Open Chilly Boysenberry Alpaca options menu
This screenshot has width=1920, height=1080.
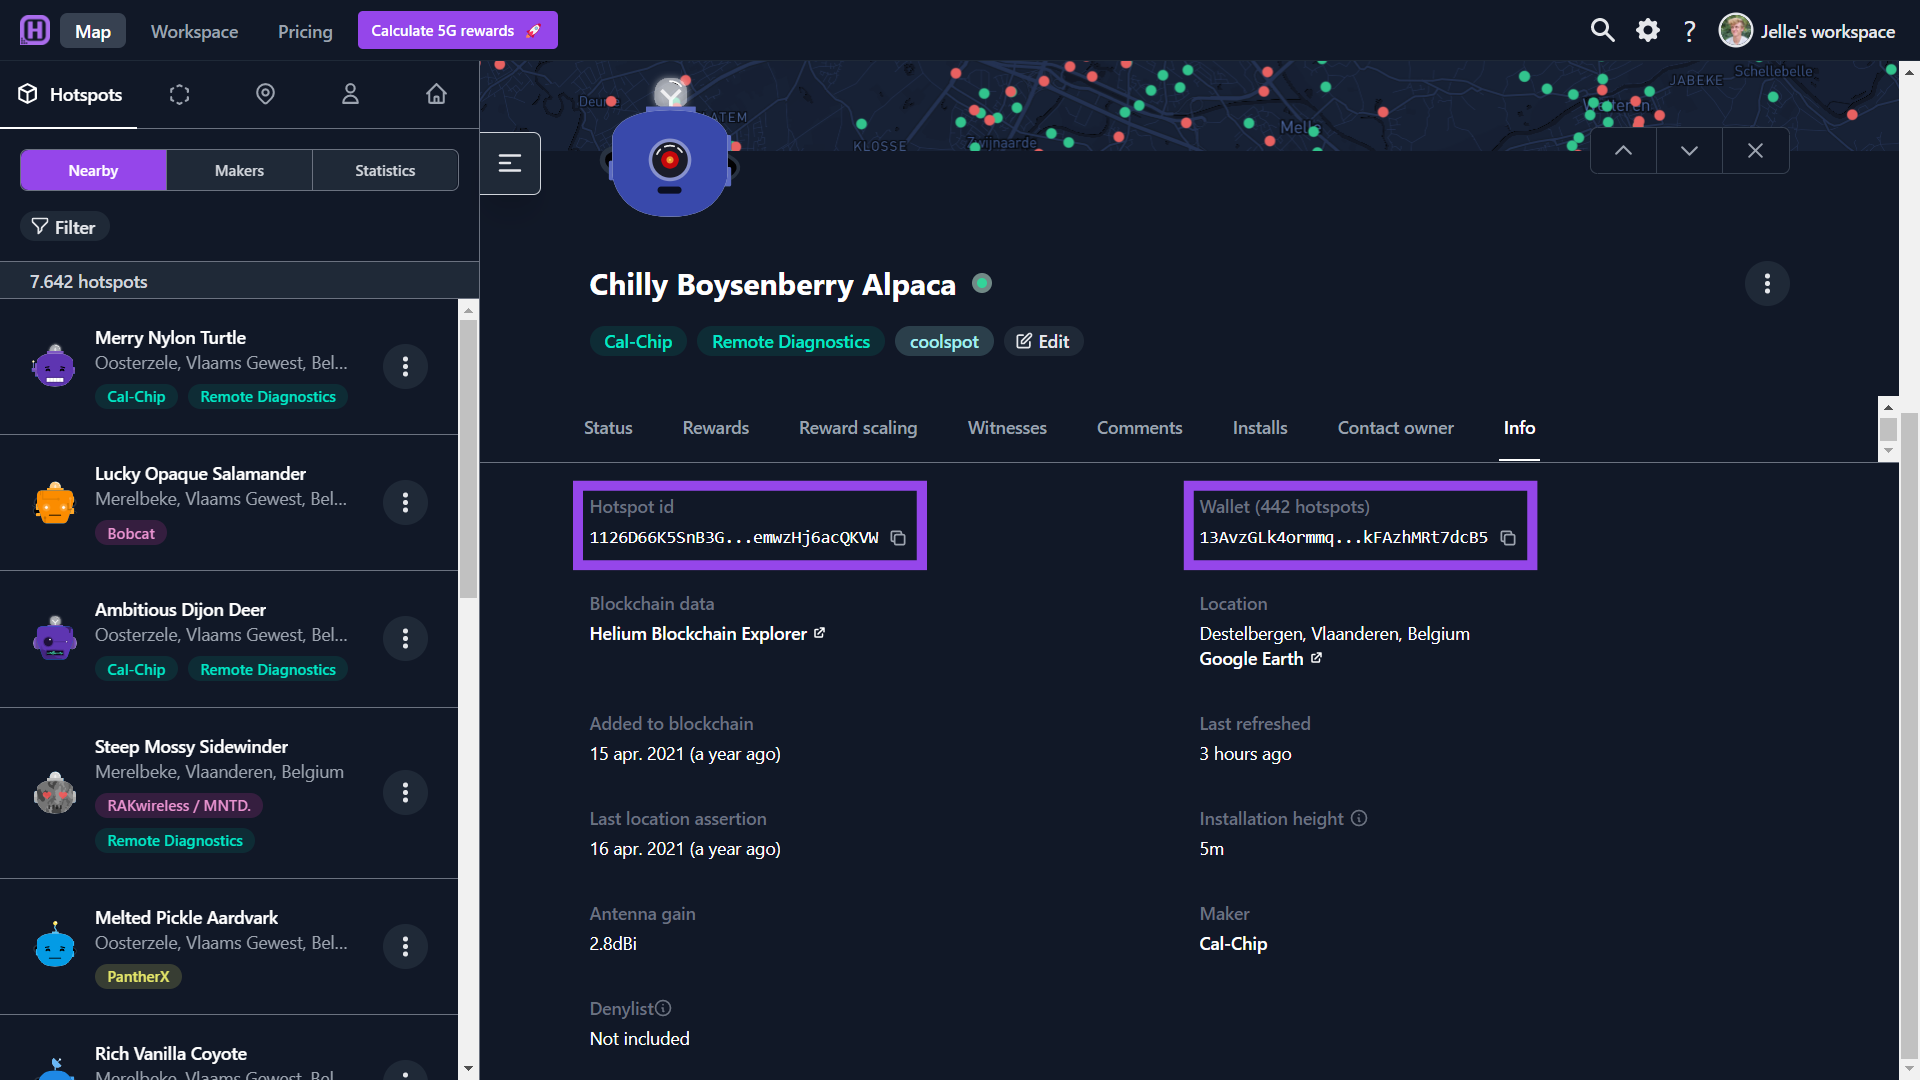click(1767, 283)
